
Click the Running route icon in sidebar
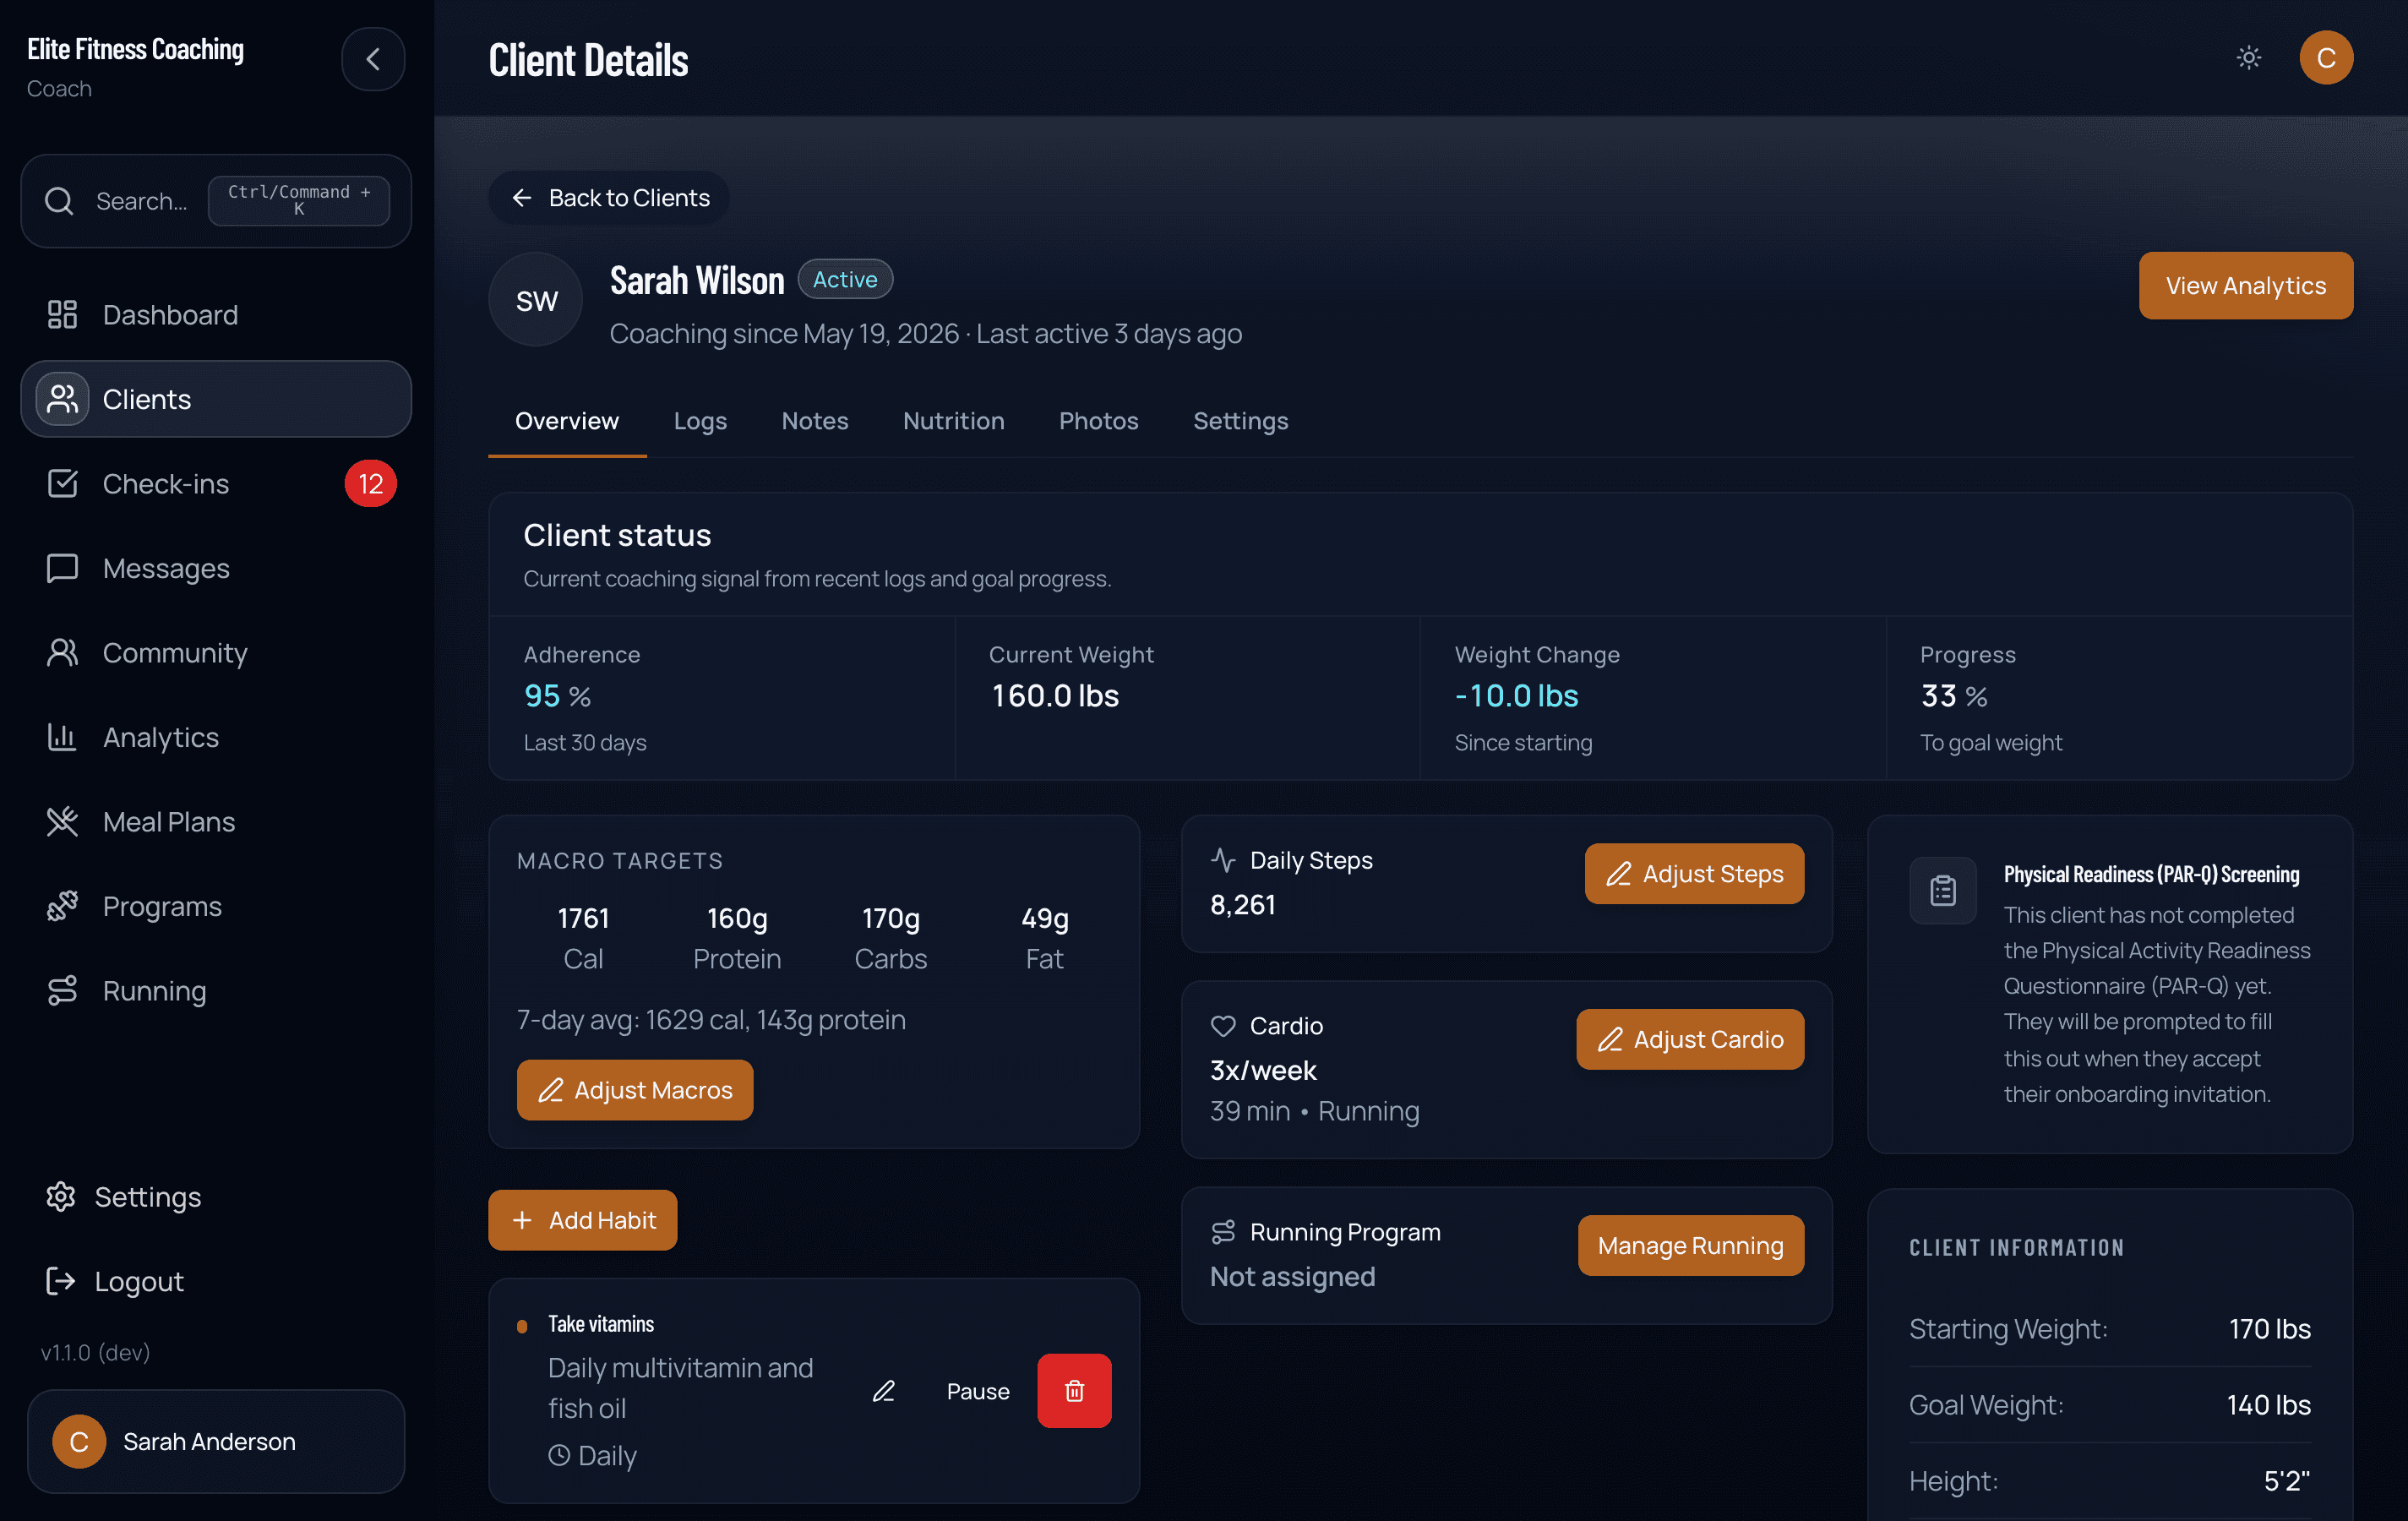point(62,991)
